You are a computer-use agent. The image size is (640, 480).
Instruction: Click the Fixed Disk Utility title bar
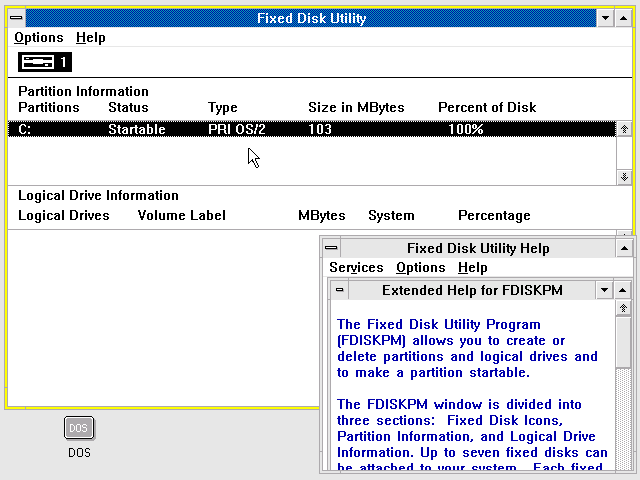(311, 18)
